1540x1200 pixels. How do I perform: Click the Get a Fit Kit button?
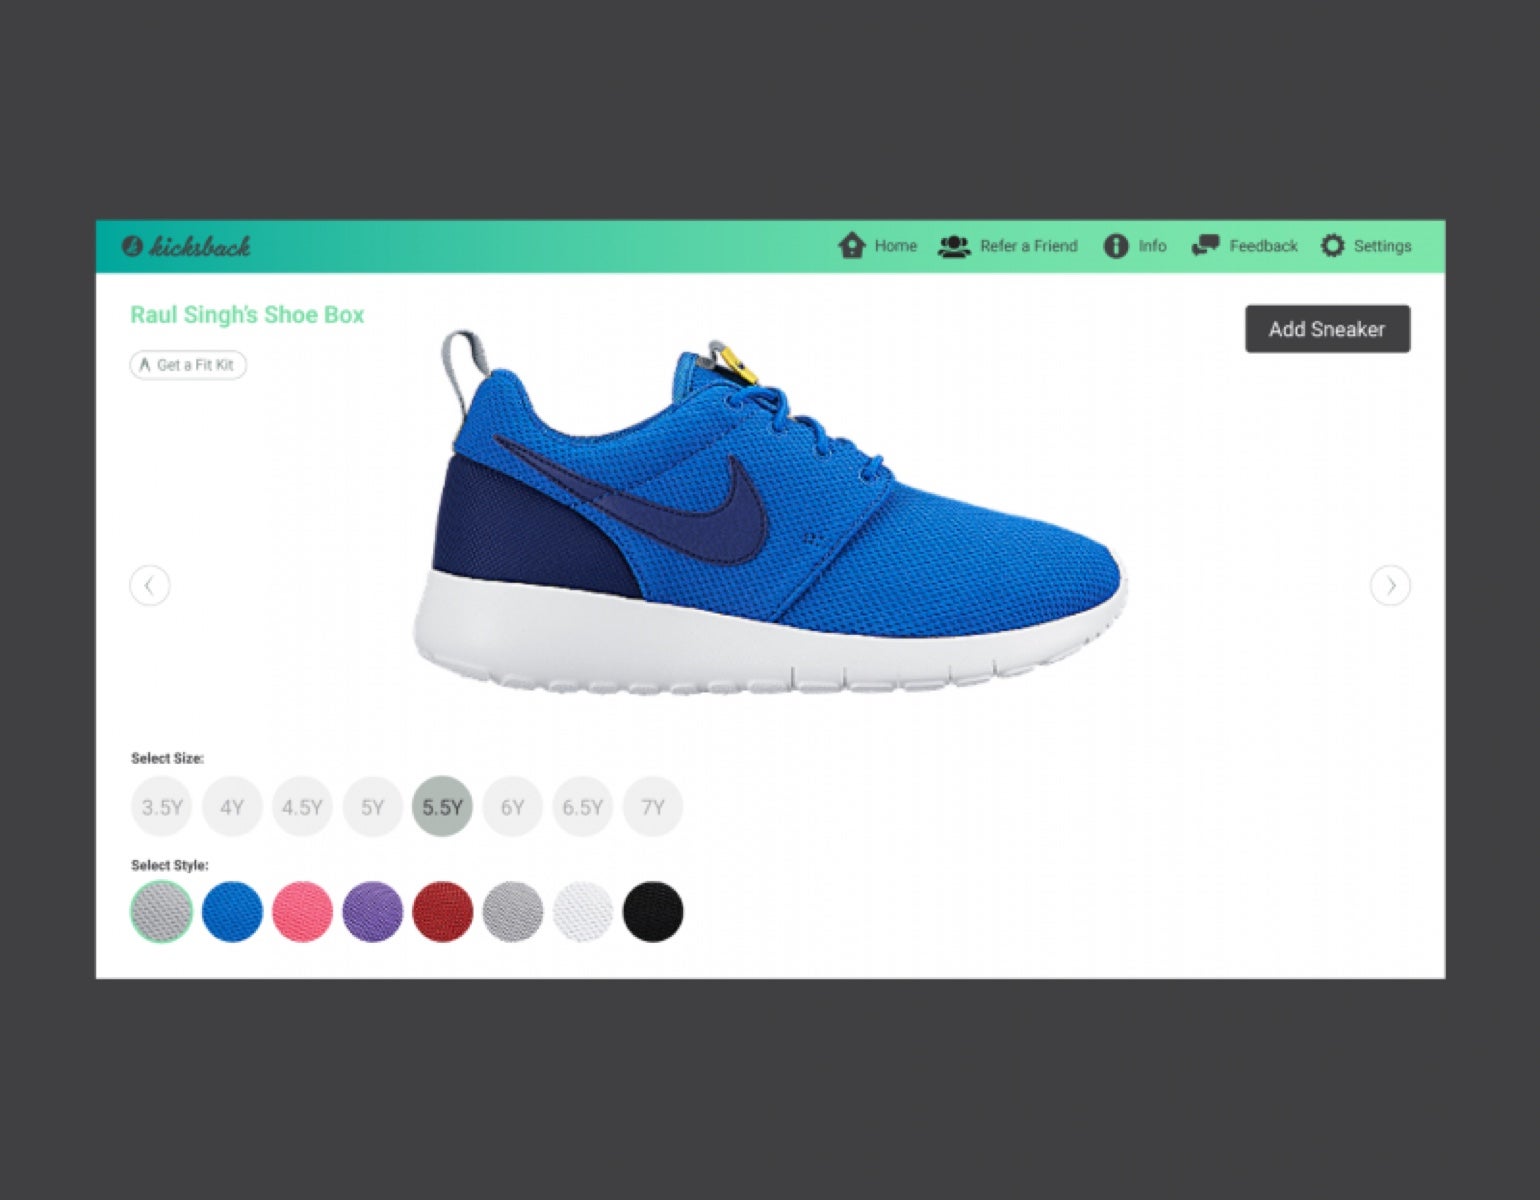188,365
